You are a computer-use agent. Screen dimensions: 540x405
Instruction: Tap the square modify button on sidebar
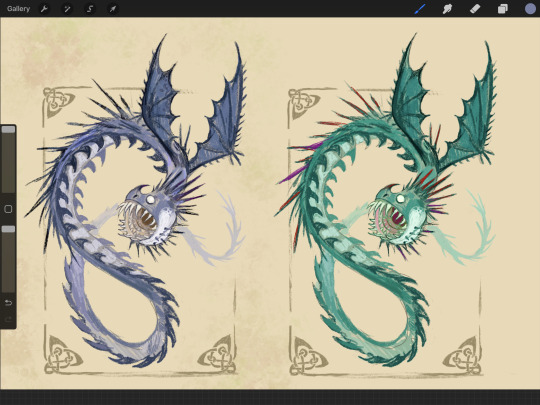tap(8, 209)
